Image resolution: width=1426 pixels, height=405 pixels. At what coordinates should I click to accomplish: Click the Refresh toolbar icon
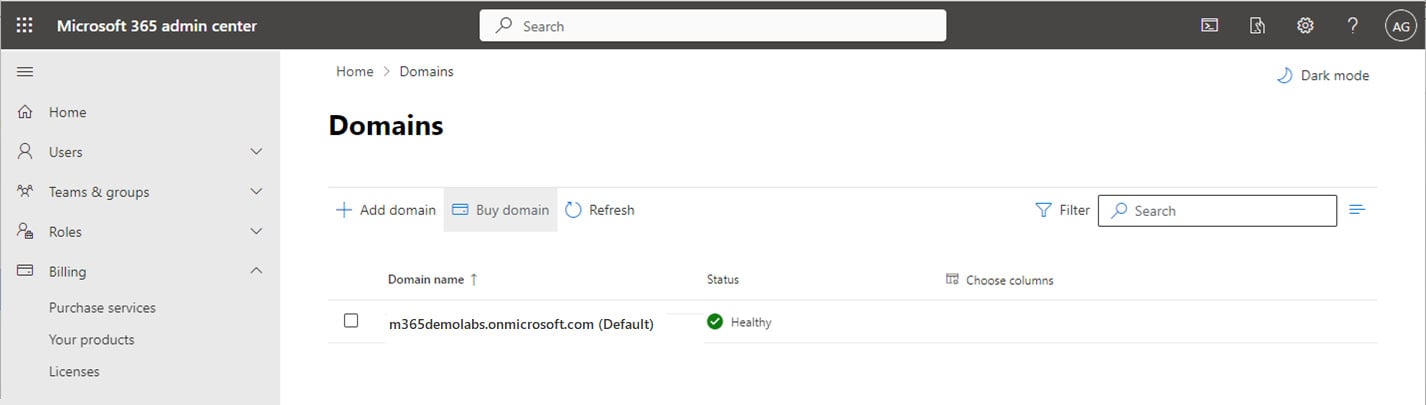click(573, 210)
